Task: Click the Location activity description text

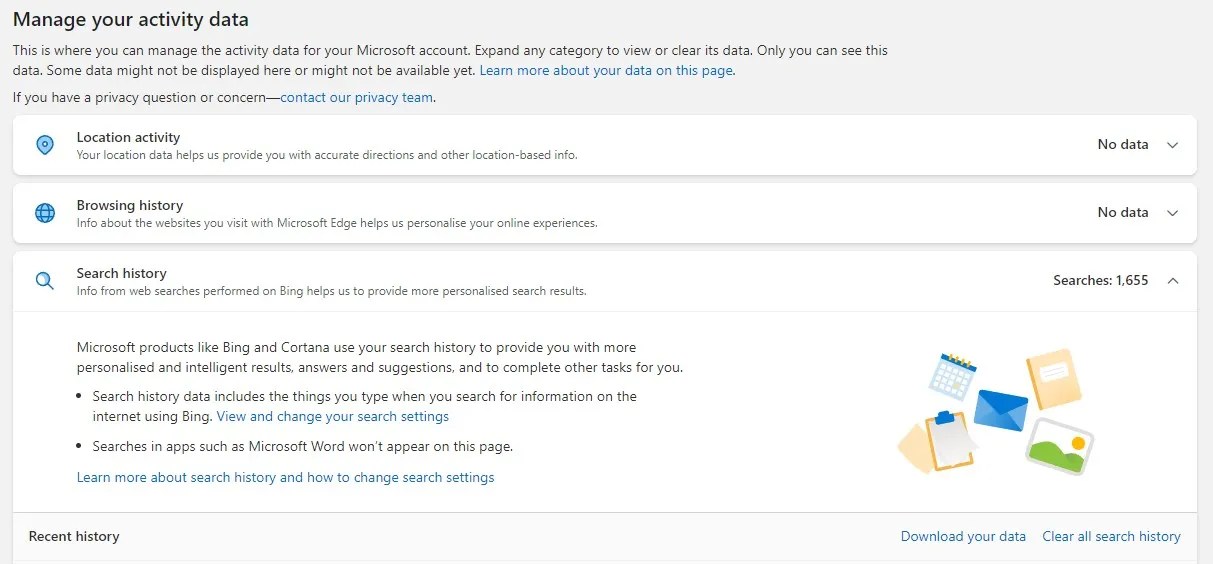Action: pyautogui.click(x=327, y=155)
